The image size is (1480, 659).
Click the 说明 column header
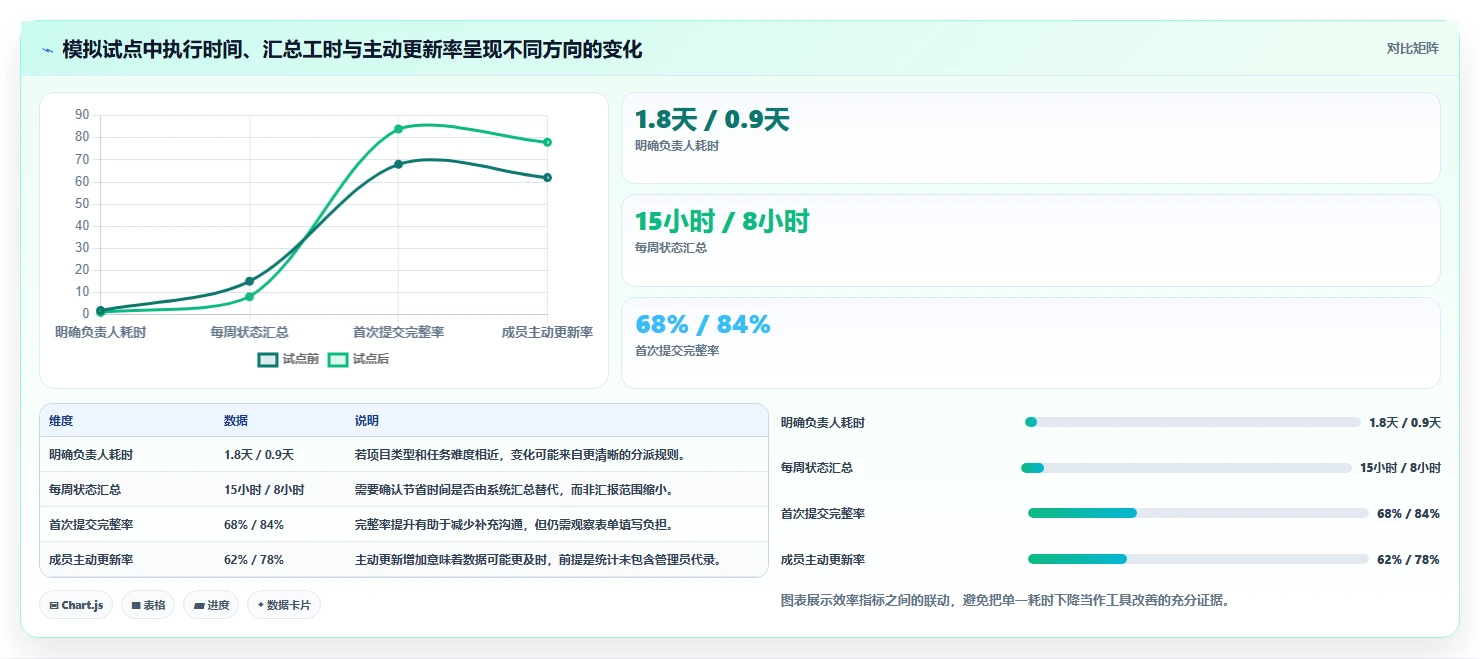pos(367,421)
